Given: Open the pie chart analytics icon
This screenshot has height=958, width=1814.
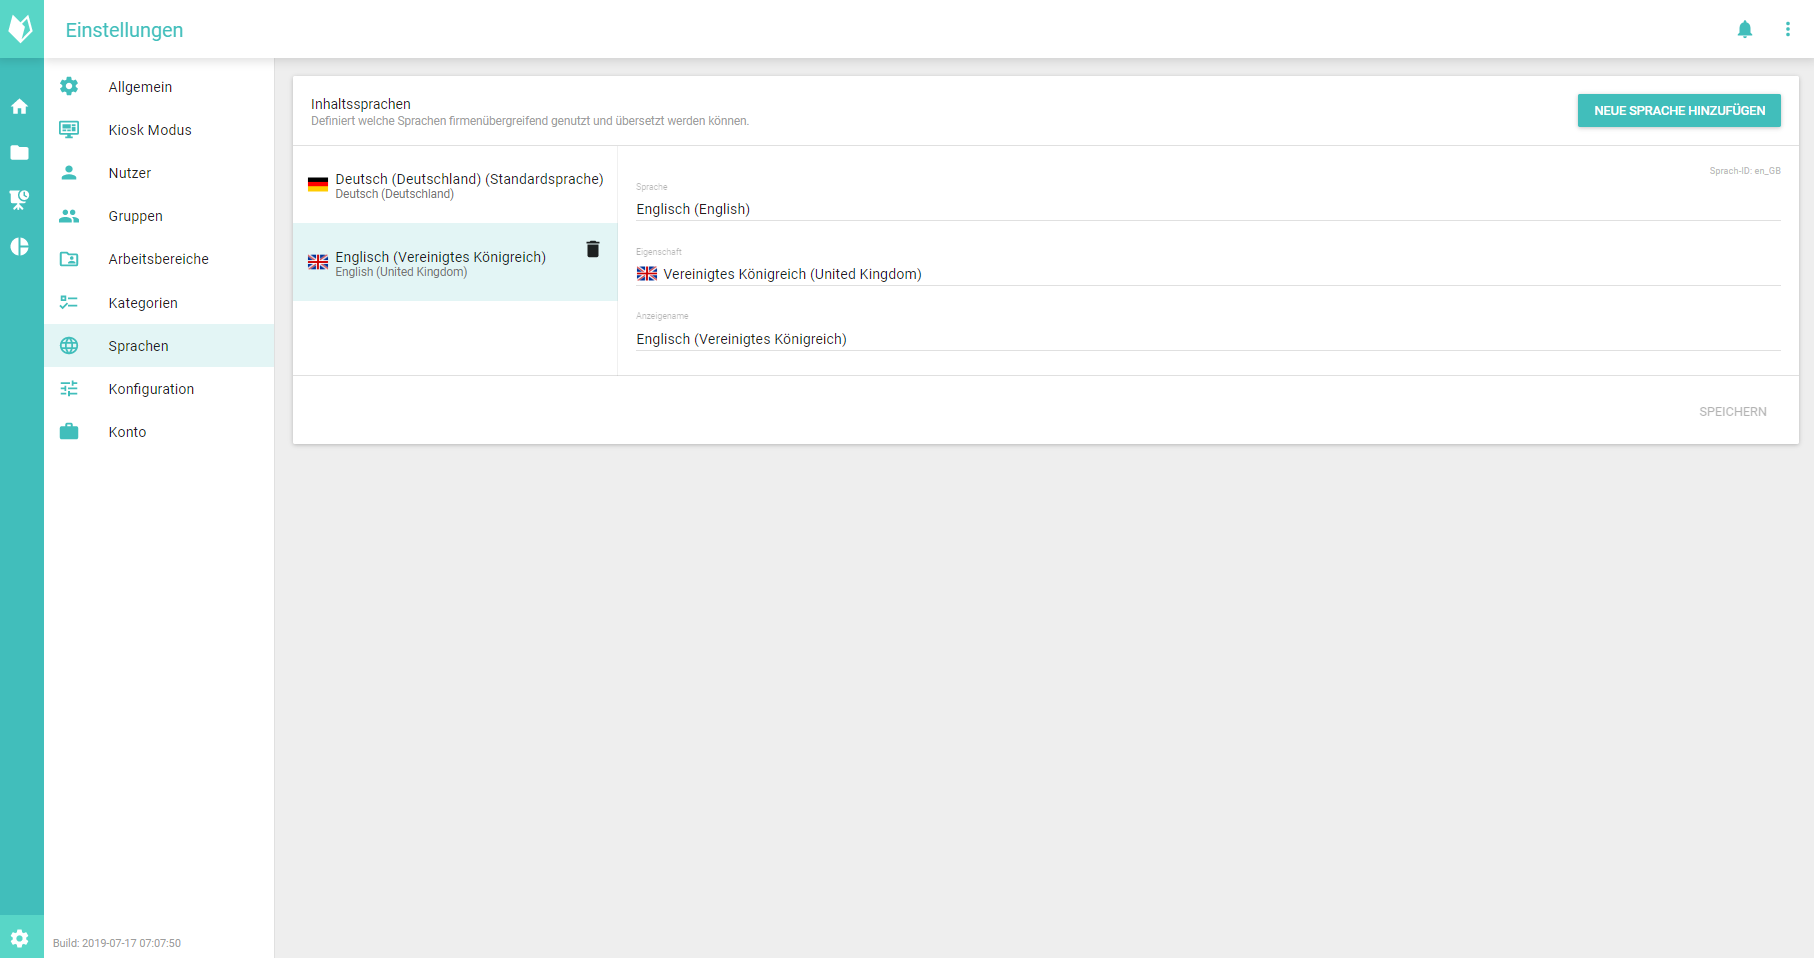Looking at the screenshot, I should pyautogui.click(x=20, y=247).
